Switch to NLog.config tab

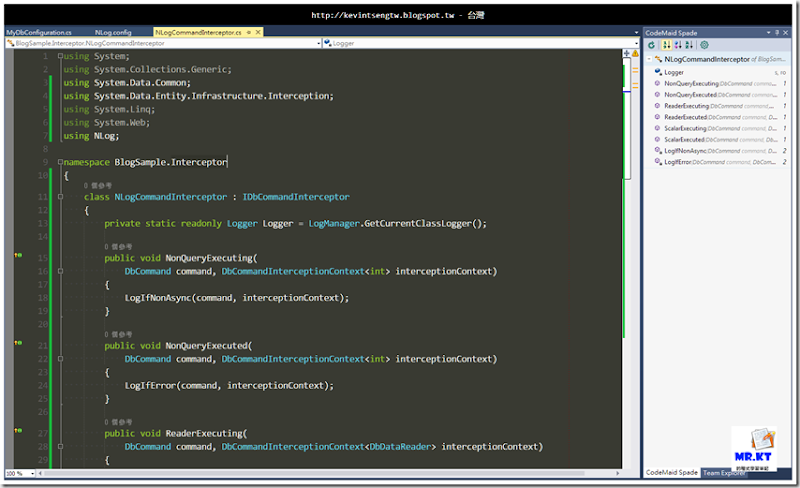113,33
